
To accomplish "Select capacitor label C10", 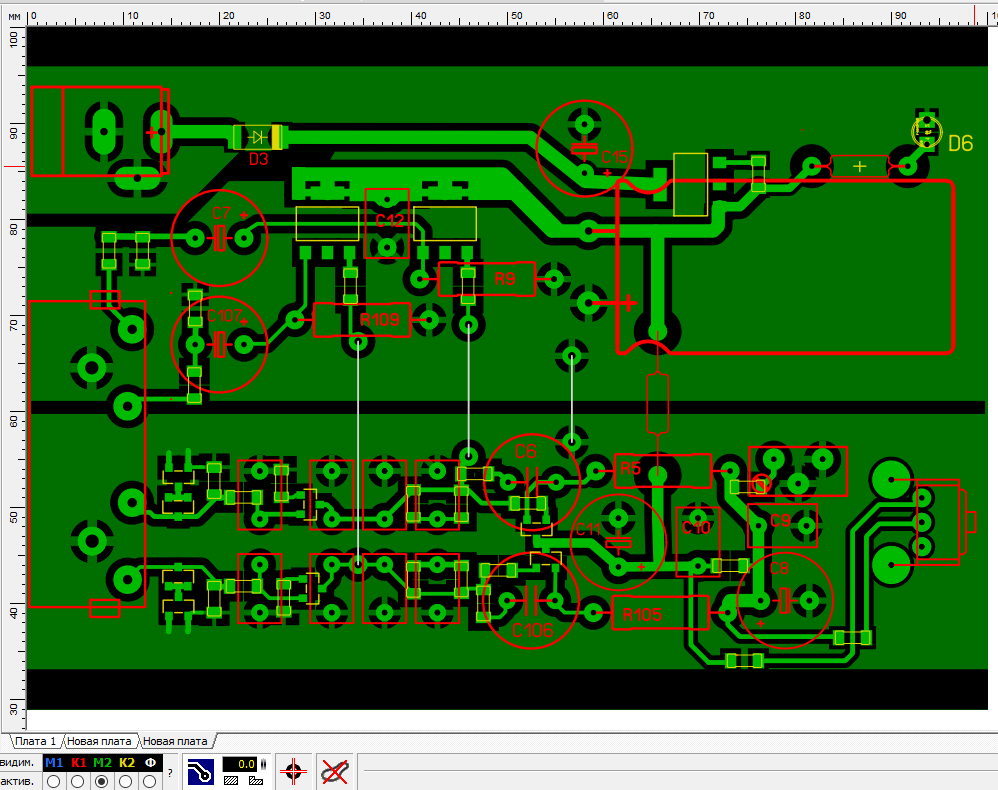I will (x=696, y=528).
